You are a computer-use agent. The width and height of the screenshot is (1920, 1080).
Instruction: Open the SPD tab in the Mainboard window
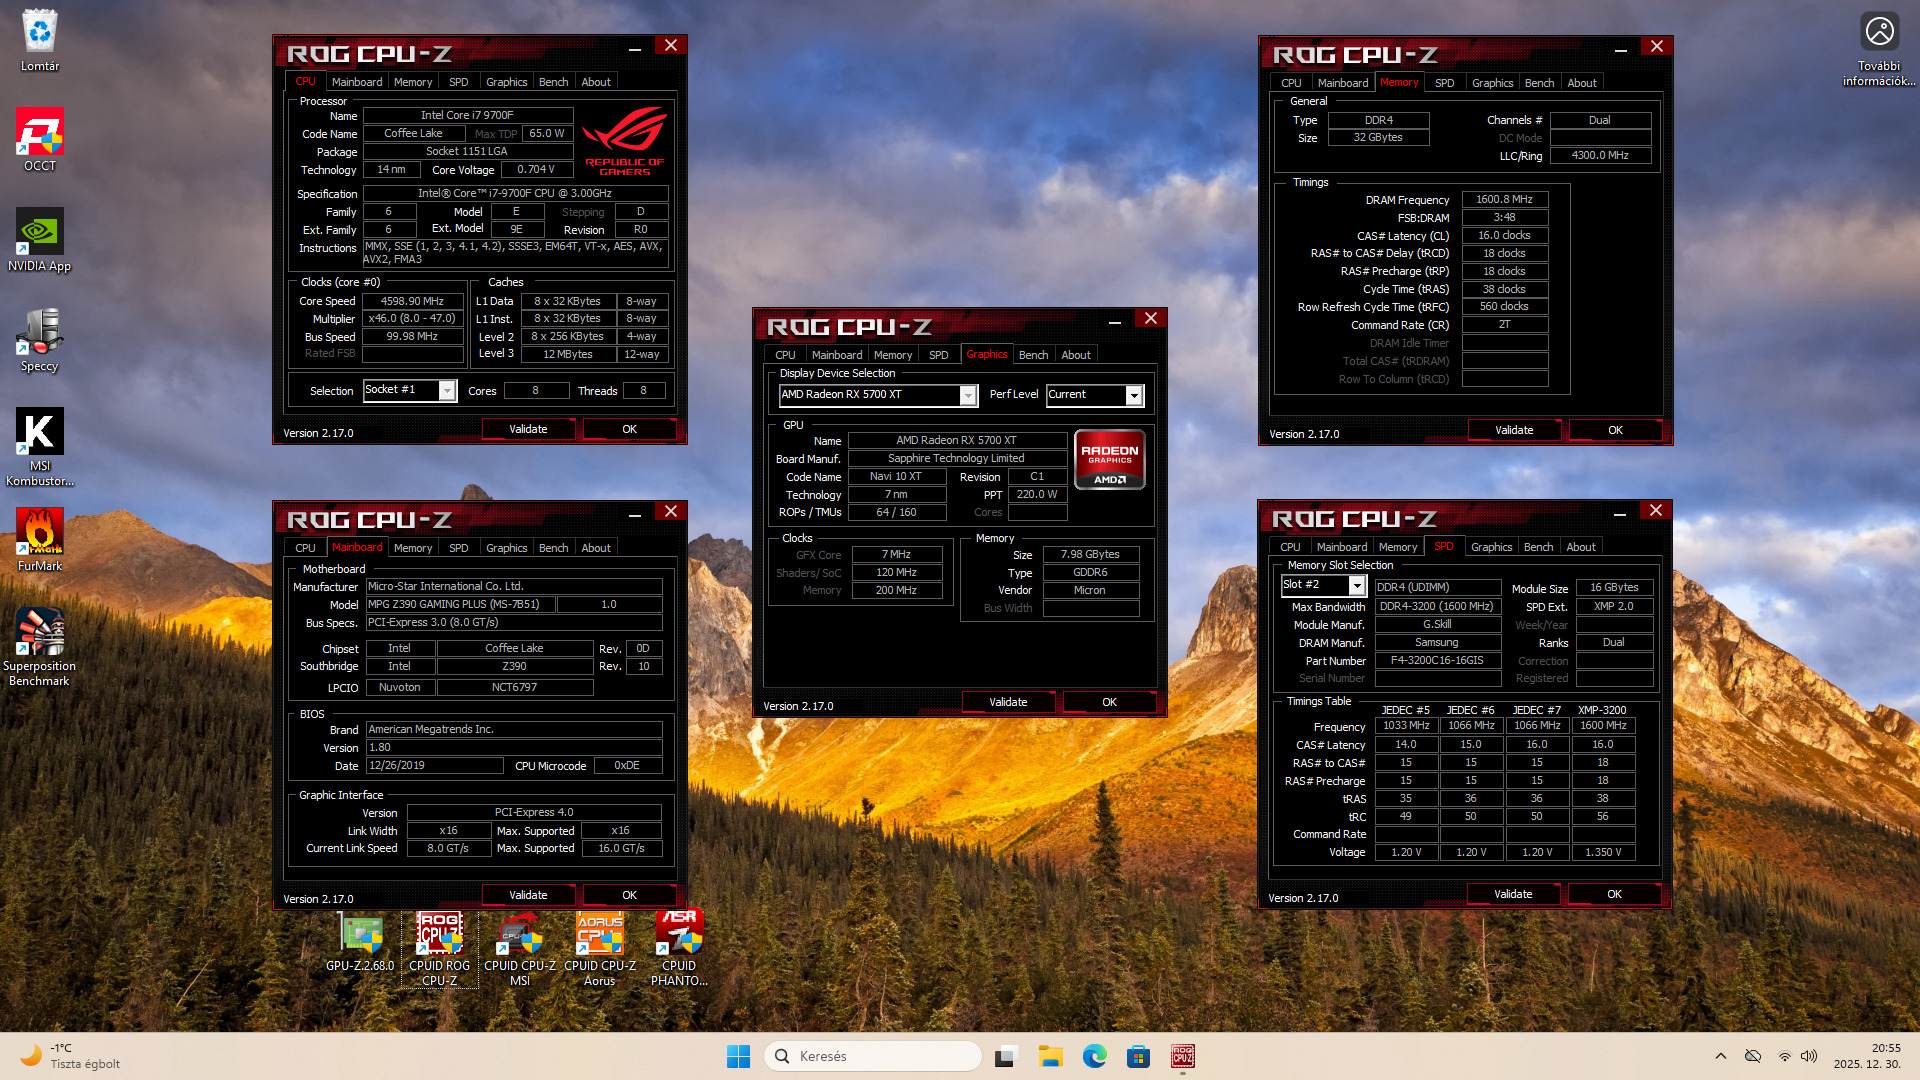pos(458,548)
